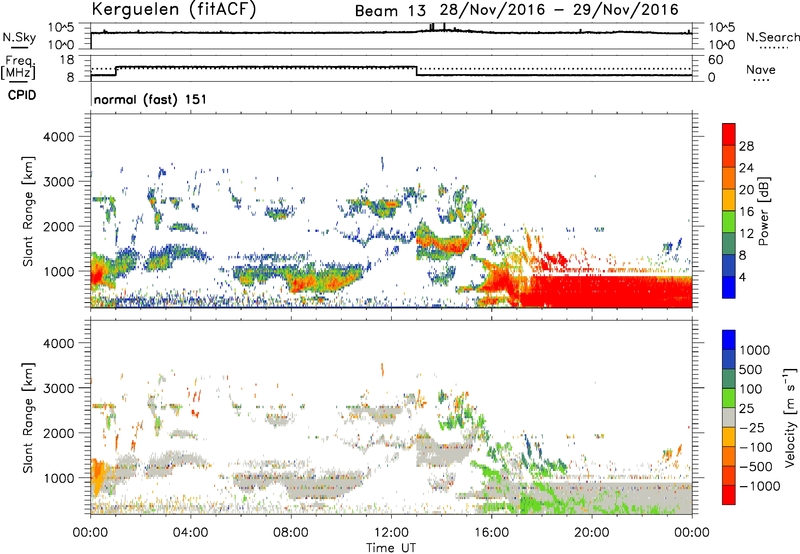Select the N.Sky label
The width and height of the screenshot is (800, 554).
[x=19, y=37]
